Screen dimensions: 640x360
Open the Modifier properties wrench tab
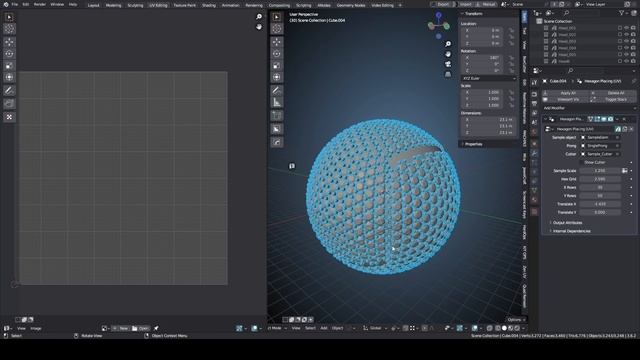point(534,153)
